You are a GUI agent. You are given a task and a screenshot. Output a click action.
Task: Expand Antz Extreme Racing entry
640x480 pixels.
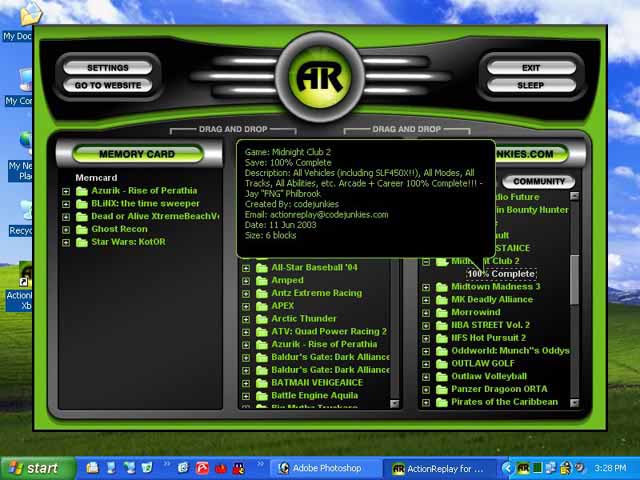[x=246, y=294]
